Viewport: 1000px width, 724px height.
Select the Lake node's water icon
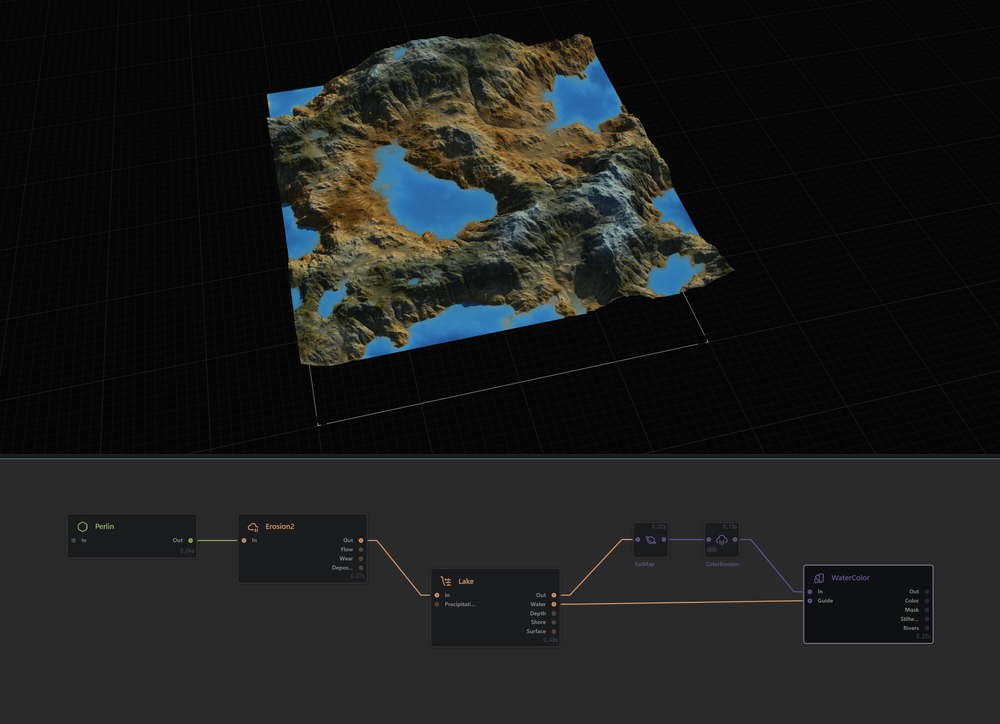[446, 581]
